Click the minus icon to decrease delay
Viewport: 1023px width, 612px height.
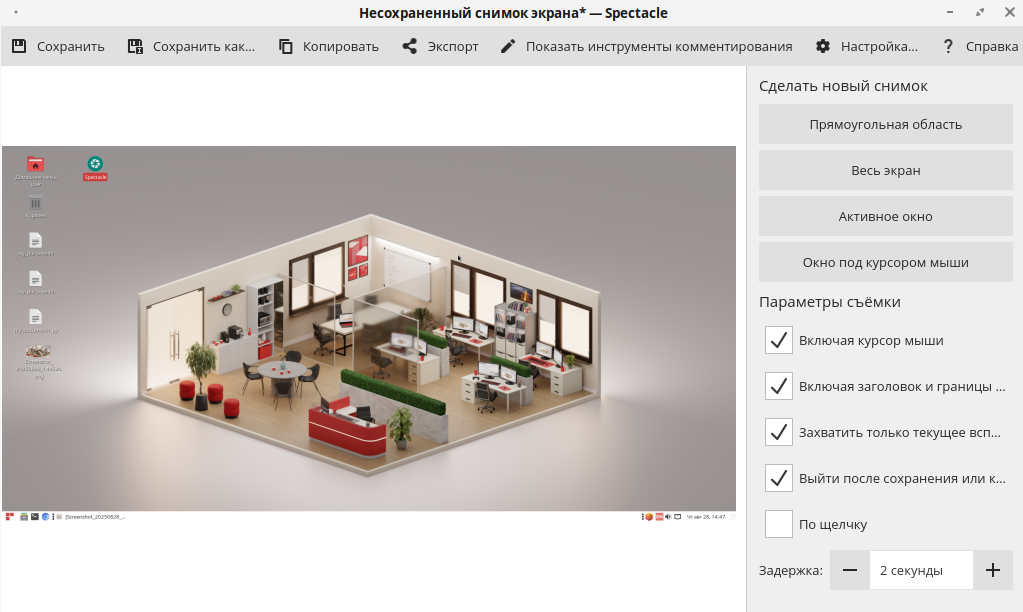pos(850,570)
